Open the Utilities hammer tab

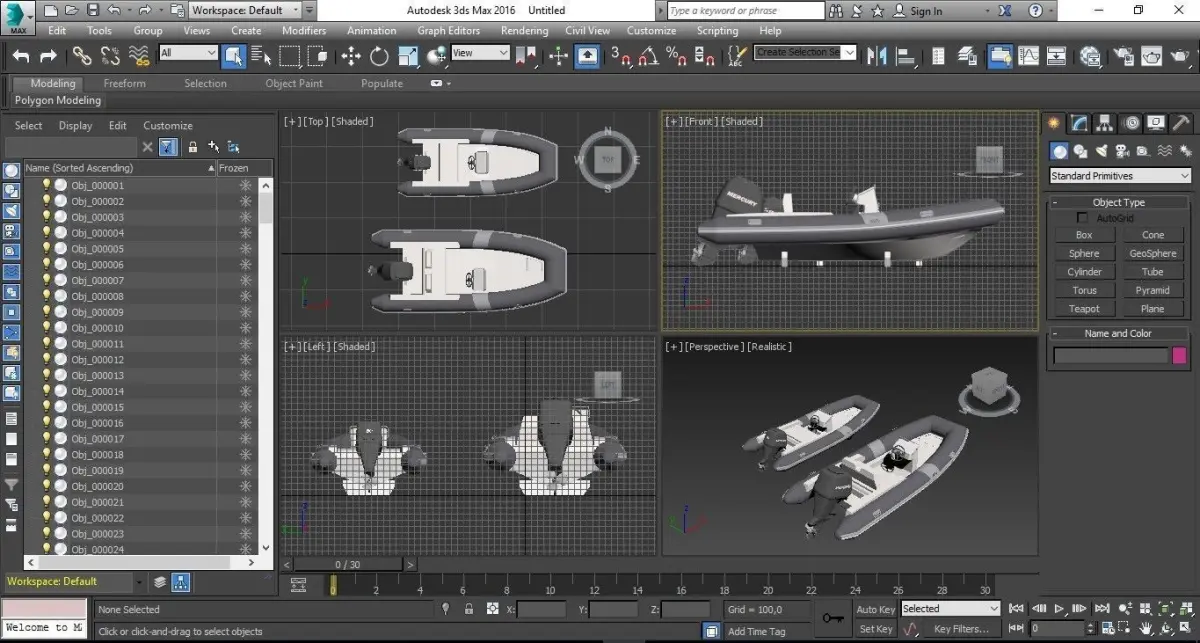click(x=1181, y=123)
